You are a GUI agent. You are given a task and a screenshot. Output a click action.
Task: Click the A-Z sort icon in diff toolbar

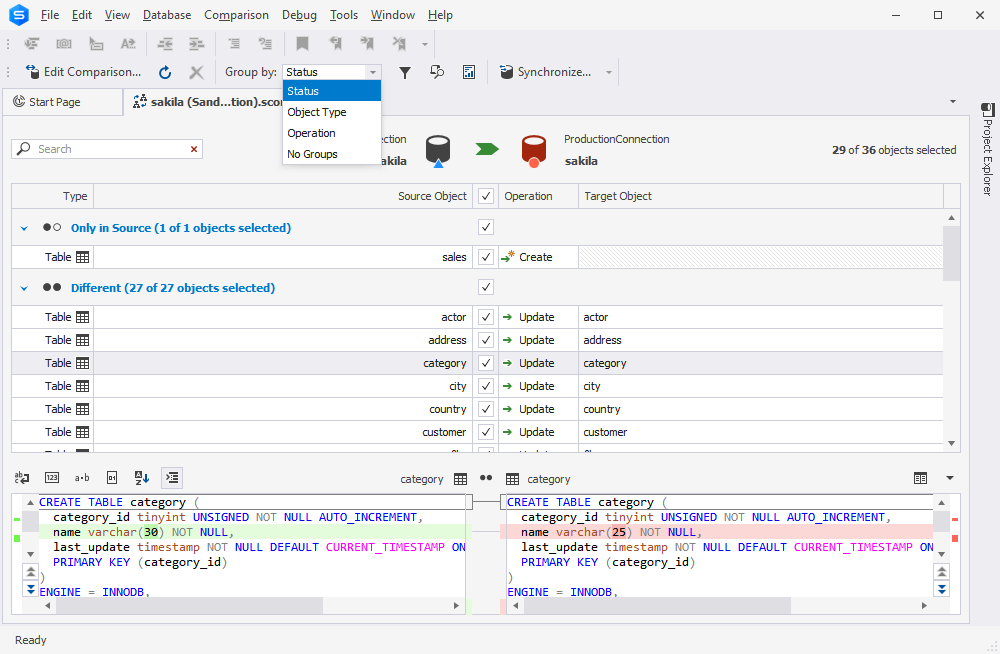(x=142, y=477)
